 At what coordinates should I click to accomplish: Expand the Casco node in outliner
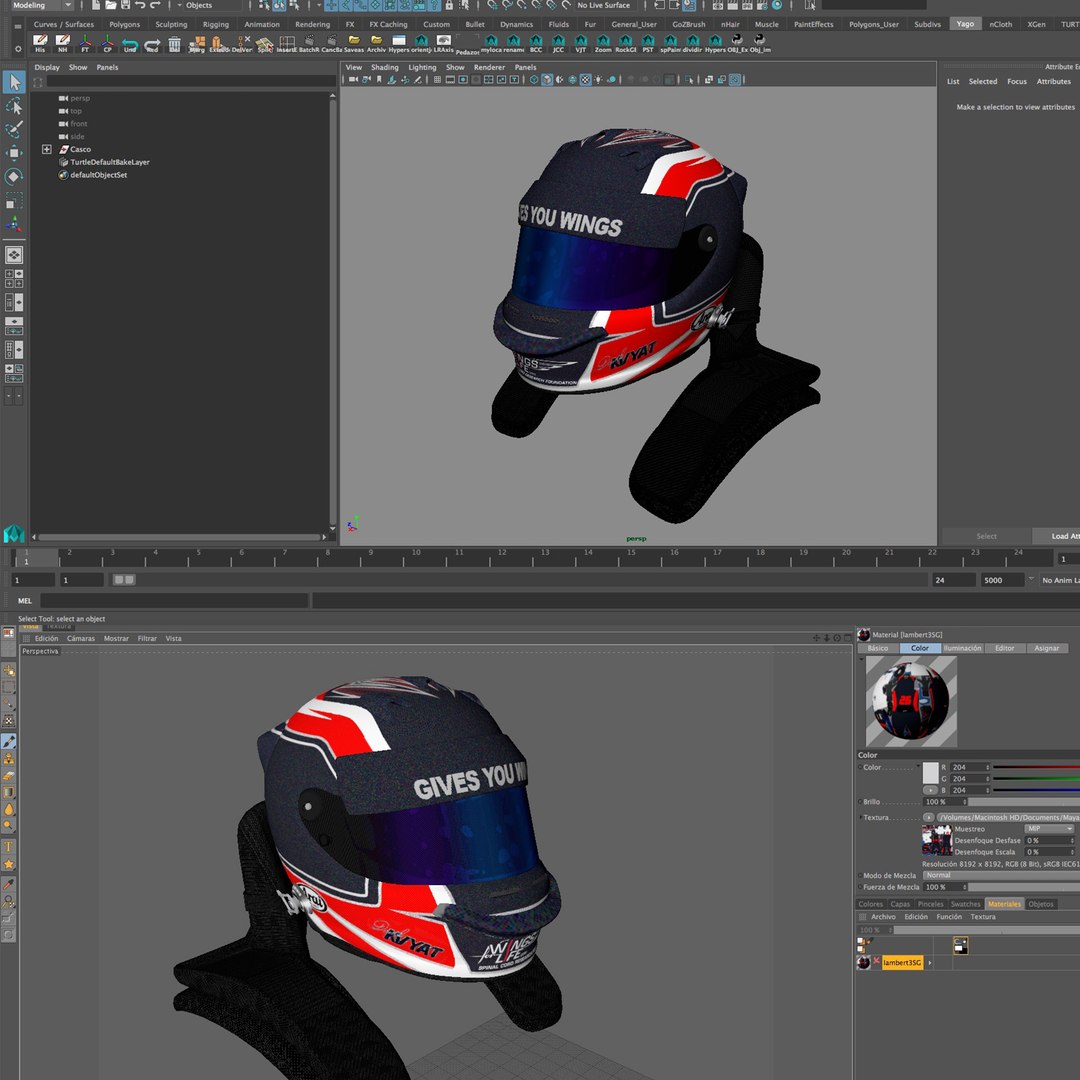(x=47, y=149)
